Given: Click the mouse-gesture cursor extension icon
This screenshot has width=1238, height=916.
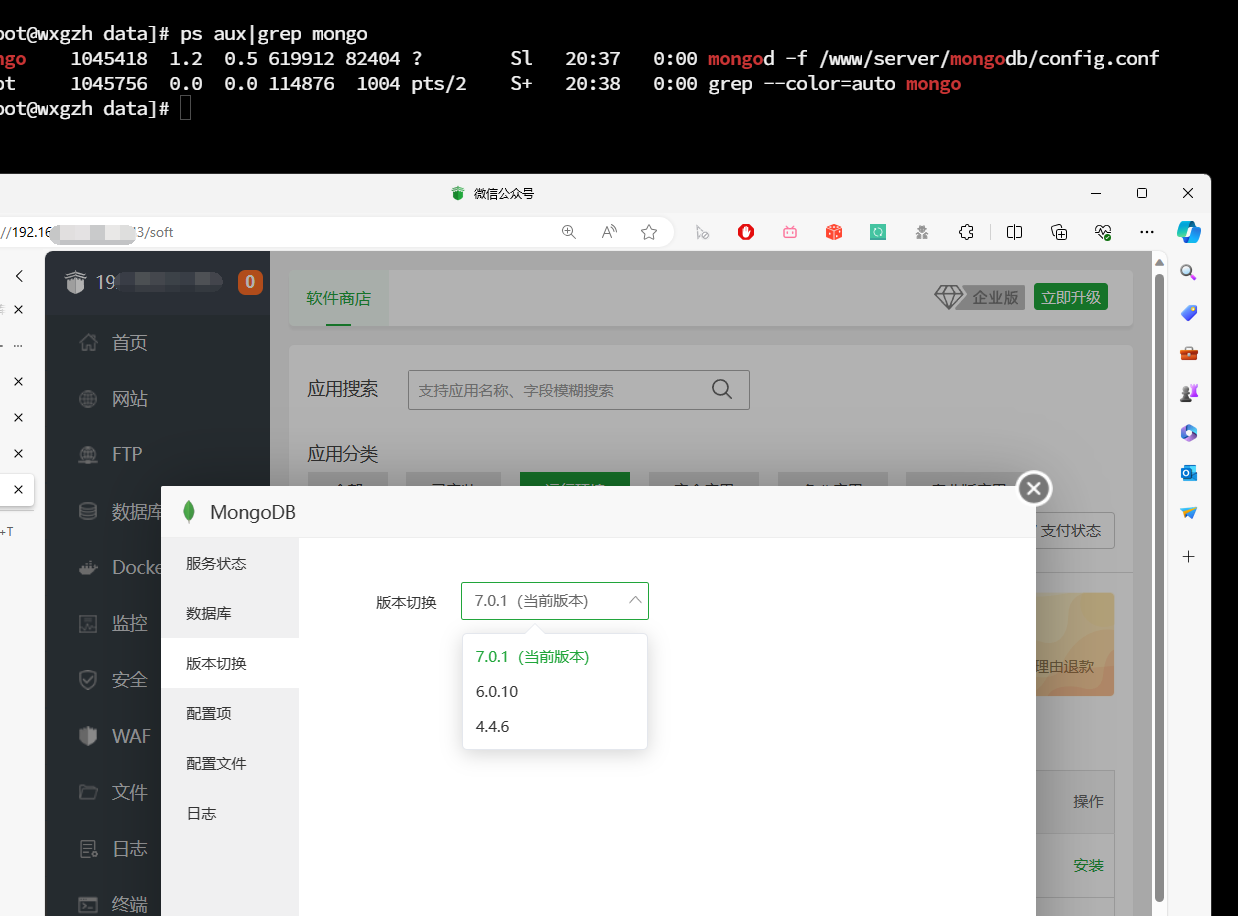Looking at the screenshot, I should (702, 232).
